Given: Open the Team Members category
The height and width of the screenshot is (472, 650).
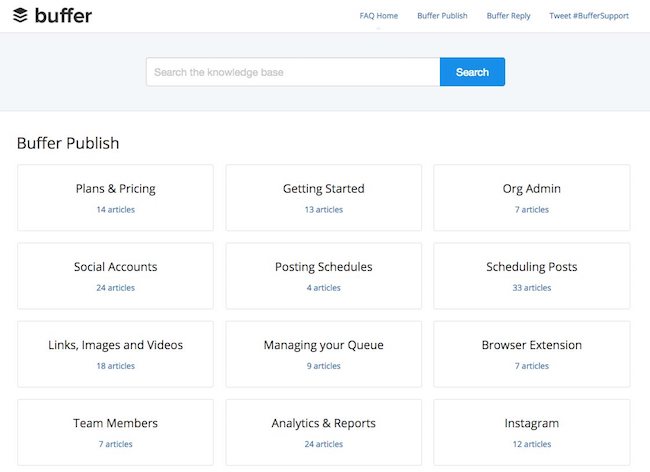Looking at the screenshot, I should tap(115, 431).
